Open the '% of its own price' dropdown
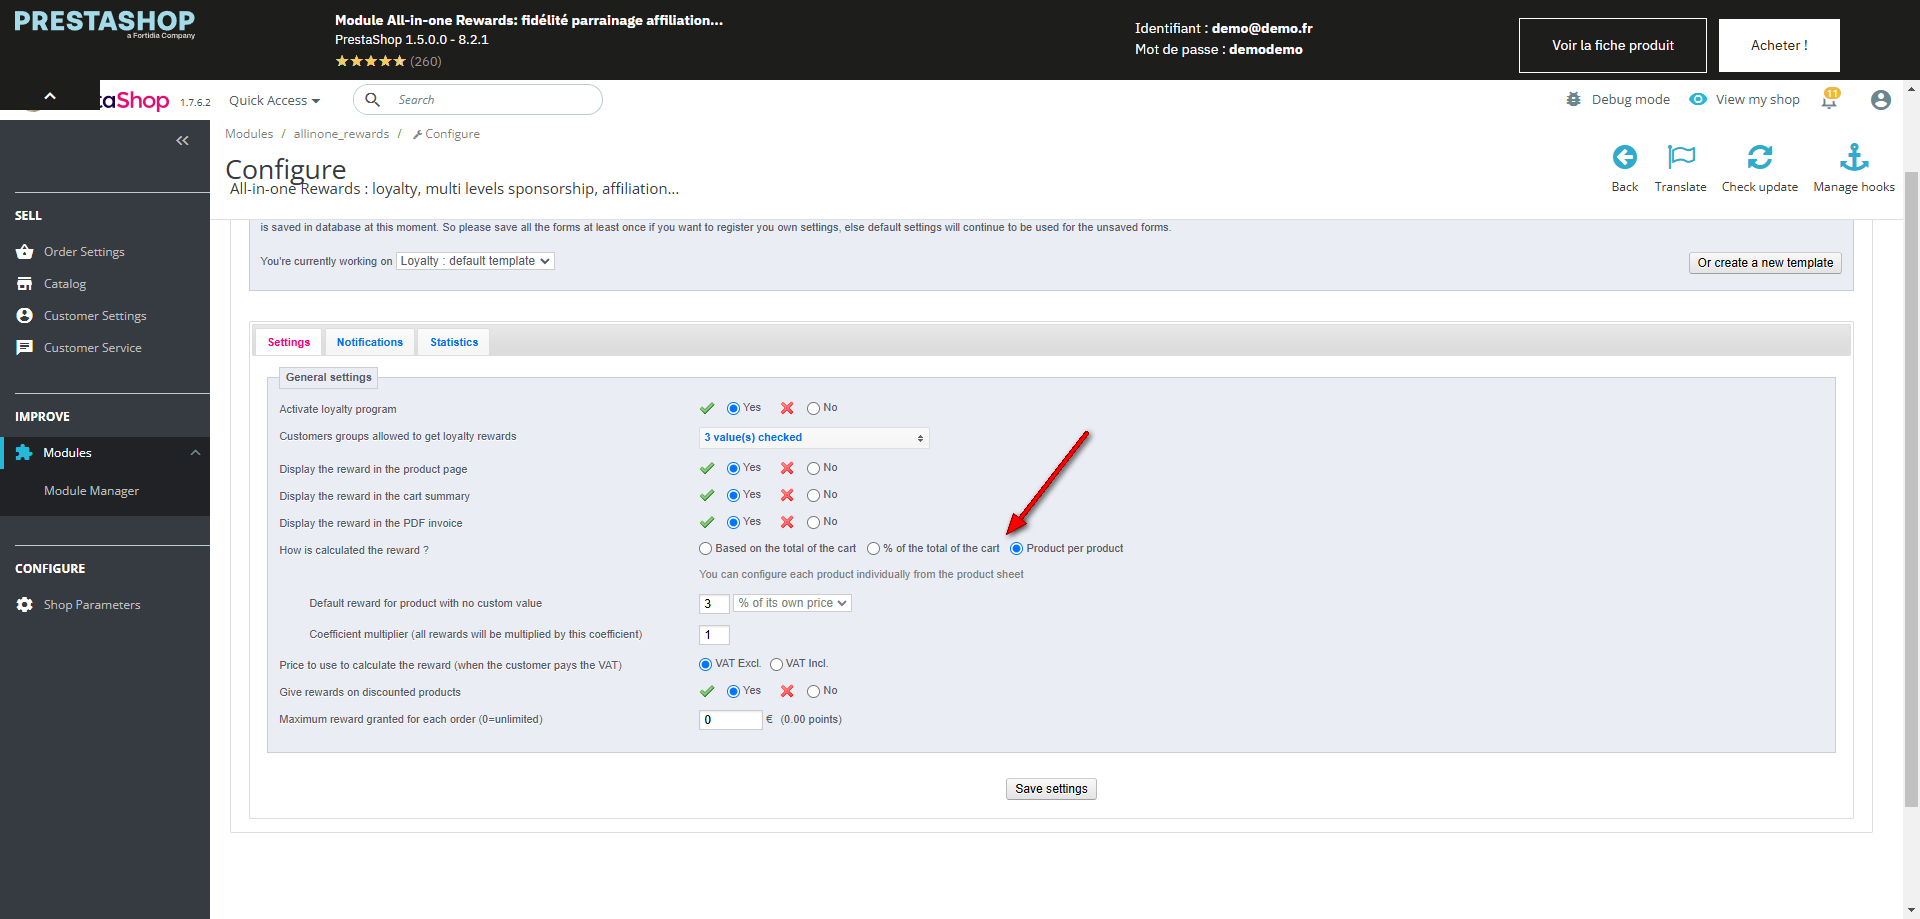Screen dimensions: 1920x919 click(792, 603)
